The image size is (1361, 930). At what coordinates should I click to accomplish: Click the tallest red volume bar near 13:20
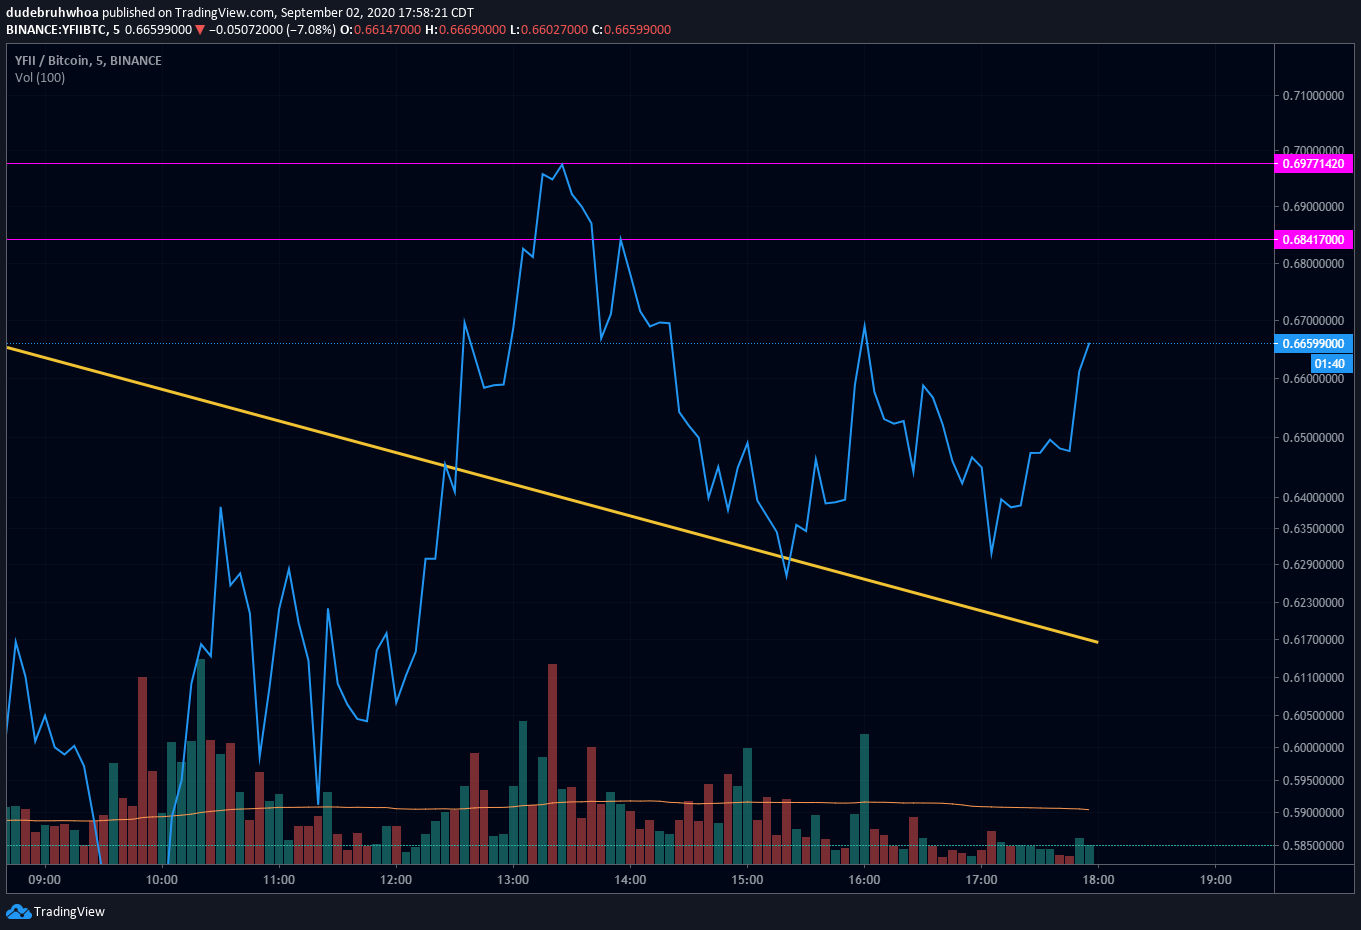tap(552, 764)
